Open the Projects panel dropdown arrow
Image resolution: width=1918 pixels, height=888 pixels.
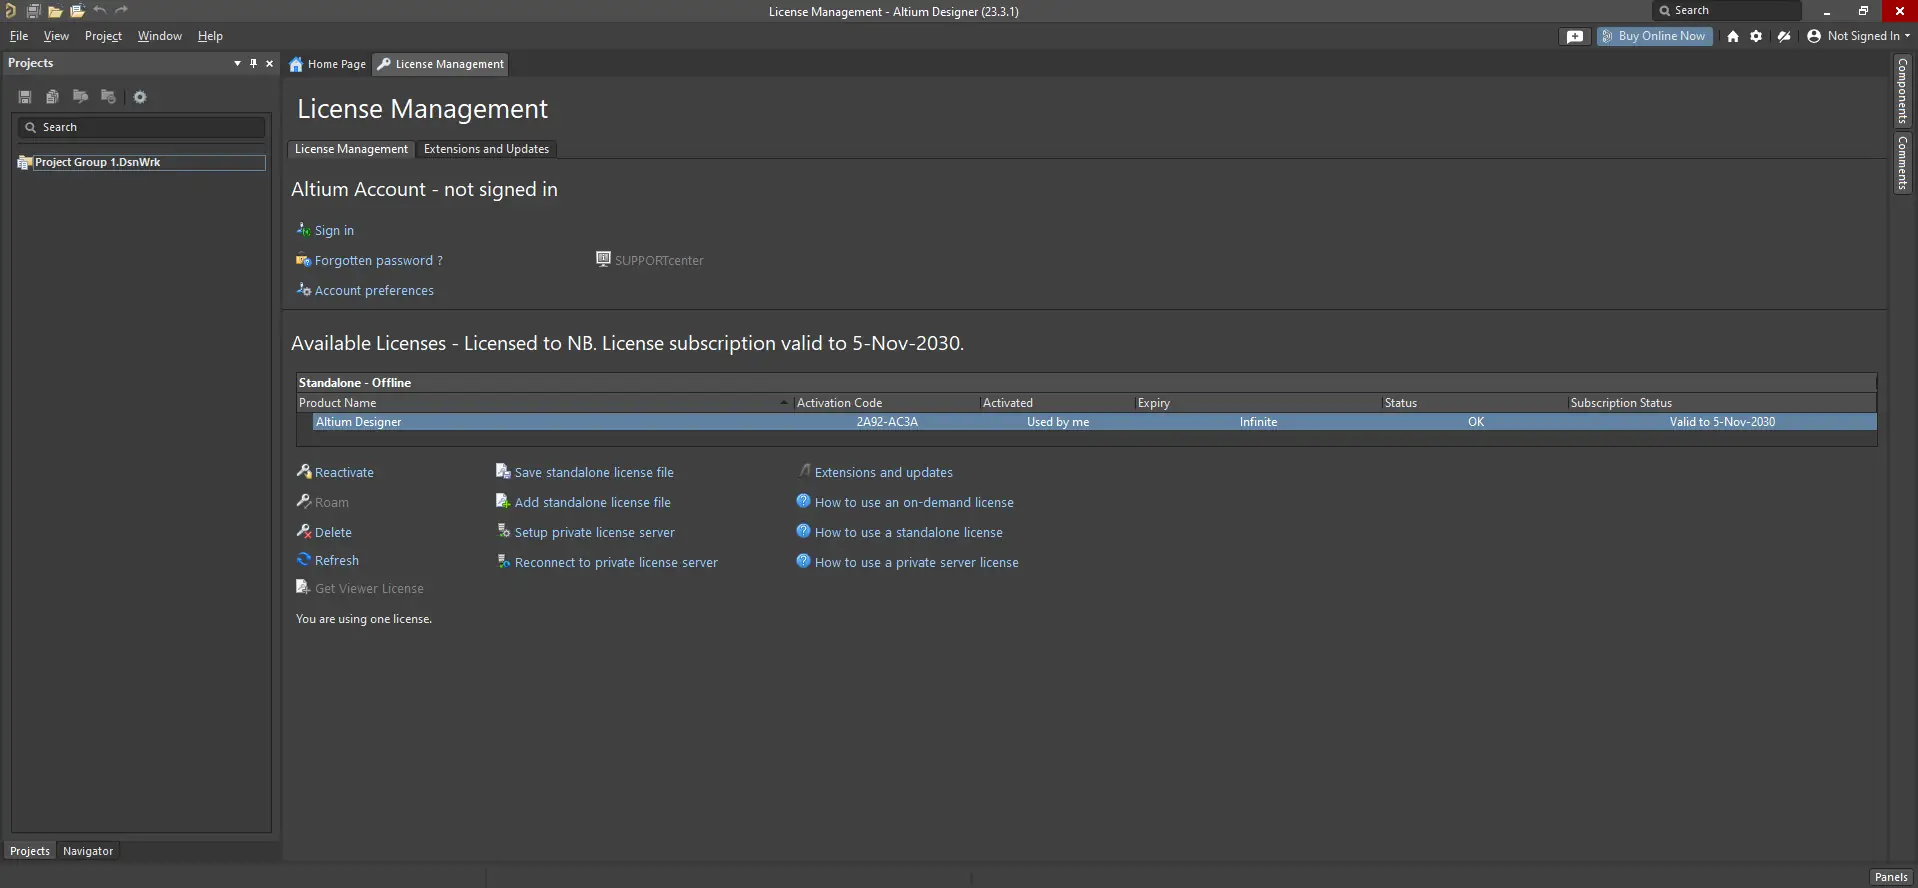coord(237,63)
